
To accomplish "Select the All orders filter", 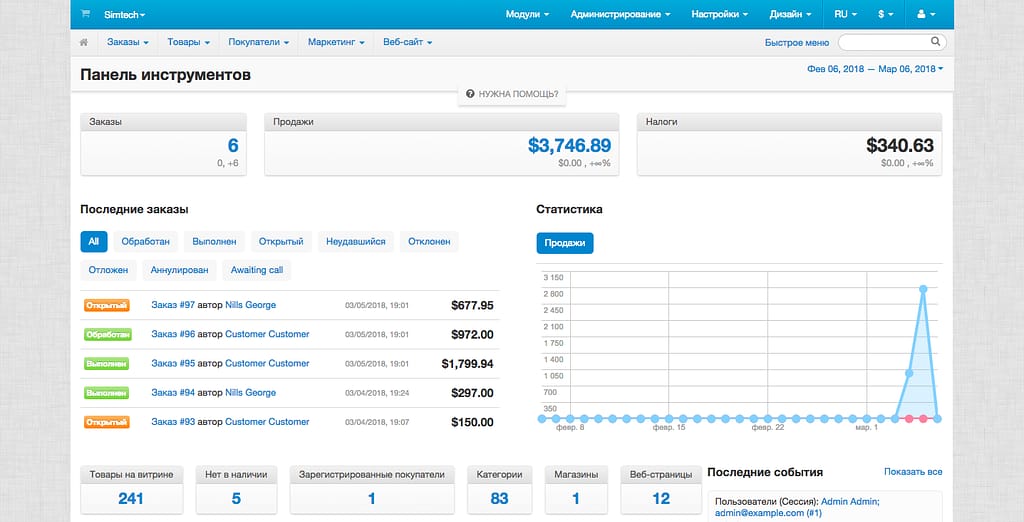I will tap(93, 241).
